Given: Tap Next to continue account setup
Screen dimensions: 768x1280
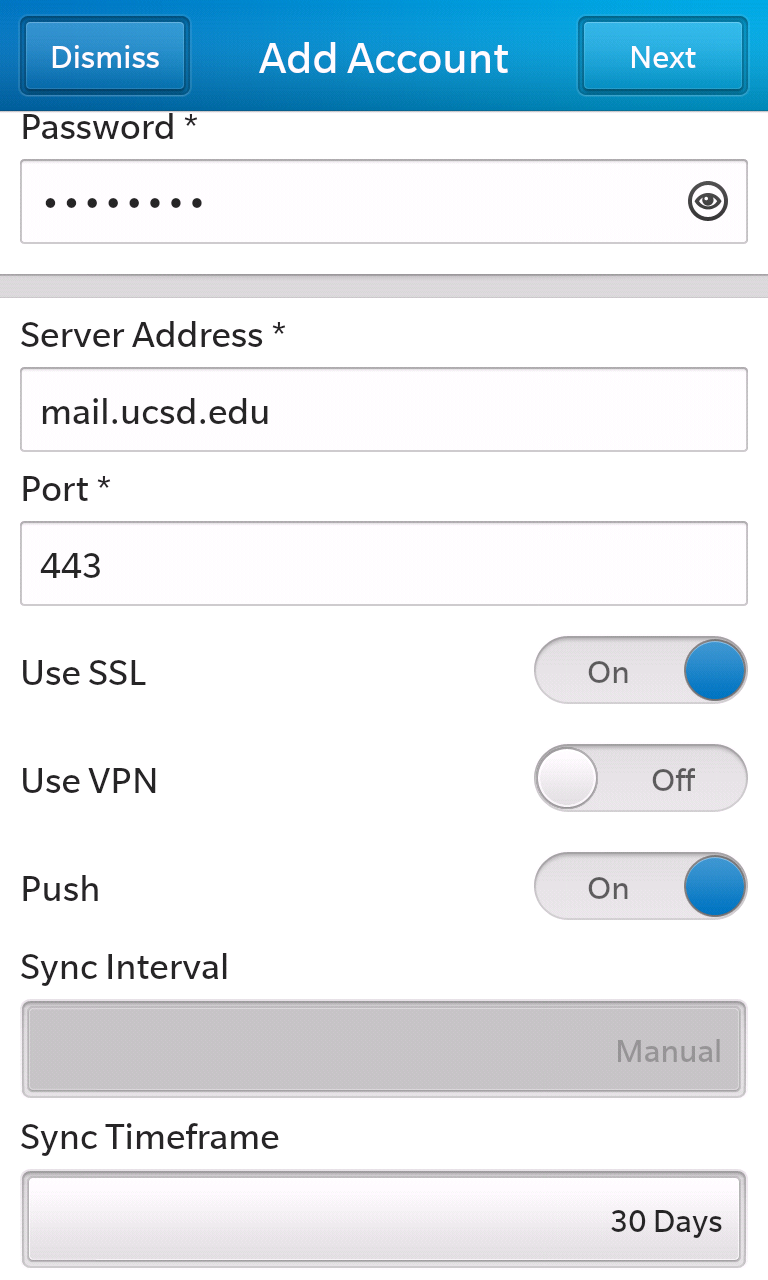Looking at the screenshot, I should [662, 56].
